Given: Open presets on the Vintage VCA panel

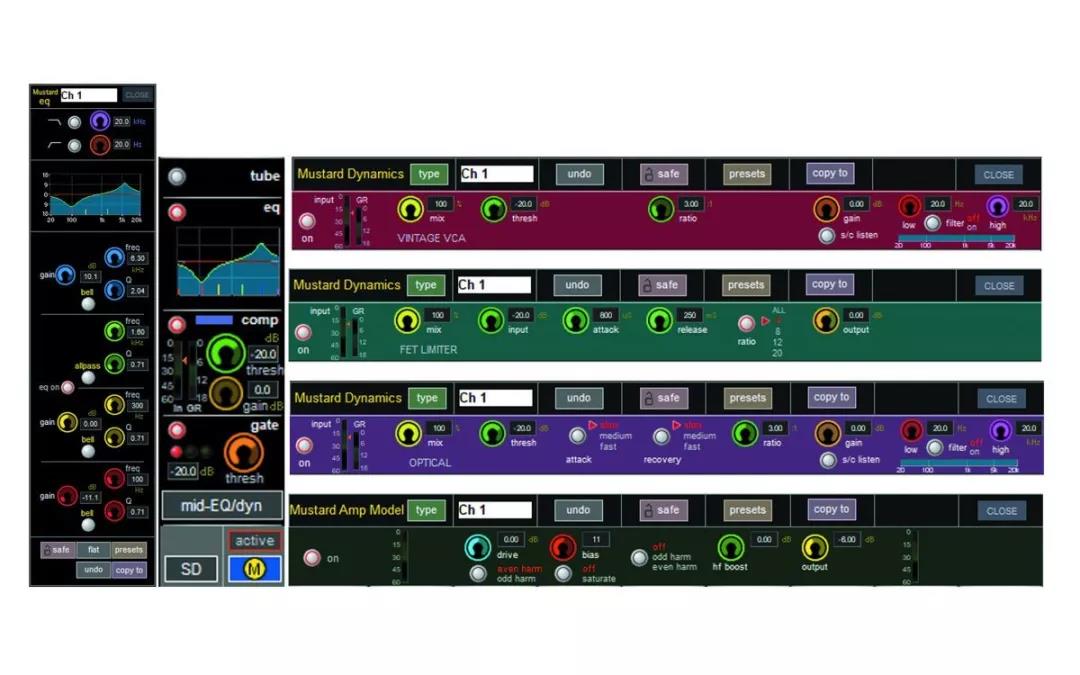Looking at the screenshot, I should pos(747,174).
